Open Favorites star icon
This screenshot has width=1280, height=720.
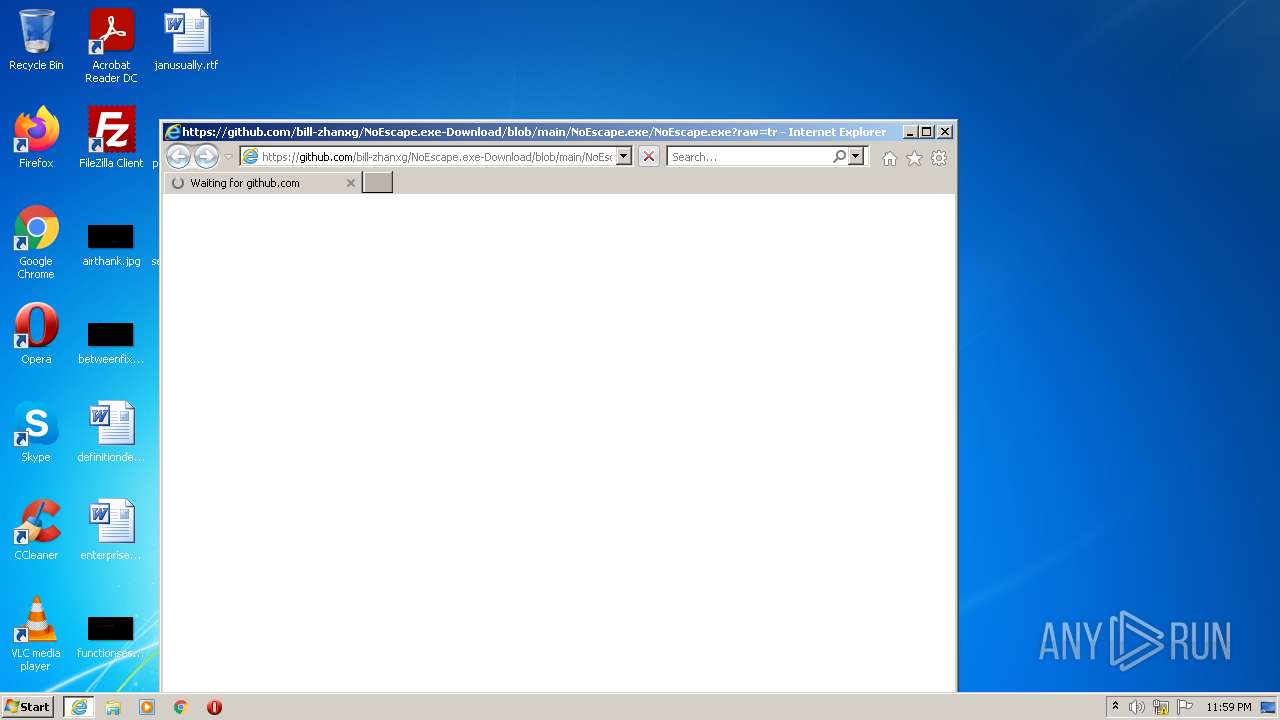(x=914, y=158)
